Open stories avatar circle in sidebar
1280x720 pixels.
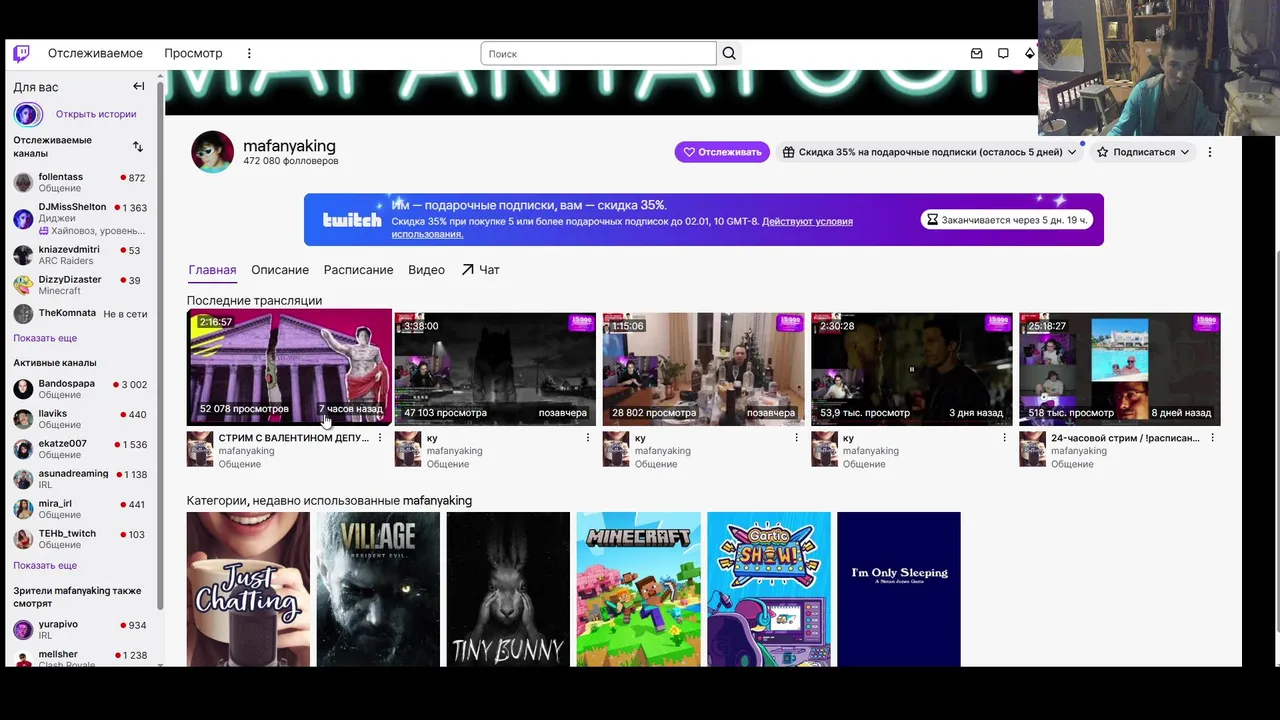coord(27,114)
